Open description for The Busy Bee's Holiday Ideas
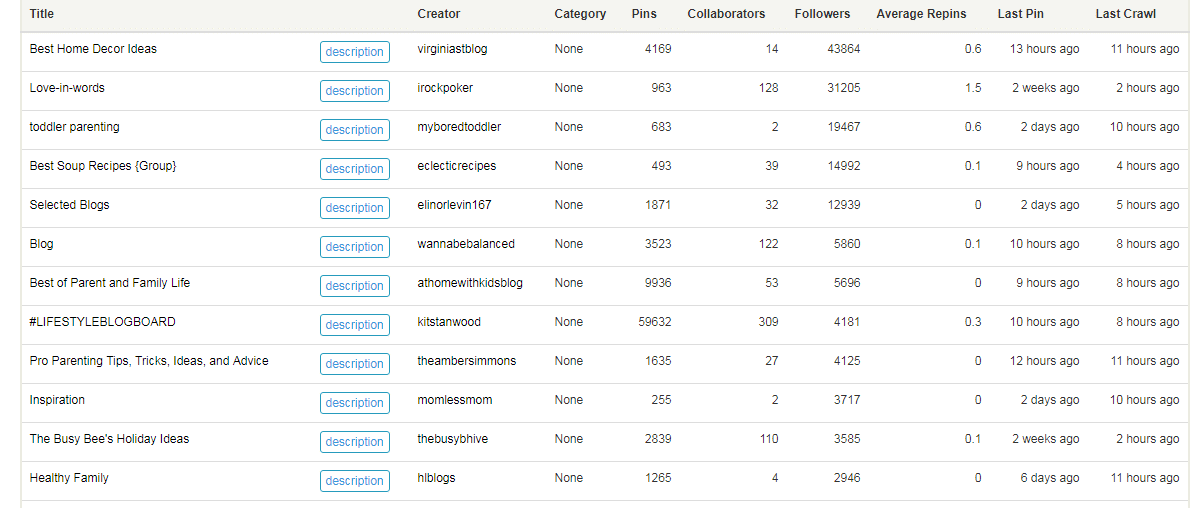The width and height of the screenshot is (1194, 508). click(355, 442)
